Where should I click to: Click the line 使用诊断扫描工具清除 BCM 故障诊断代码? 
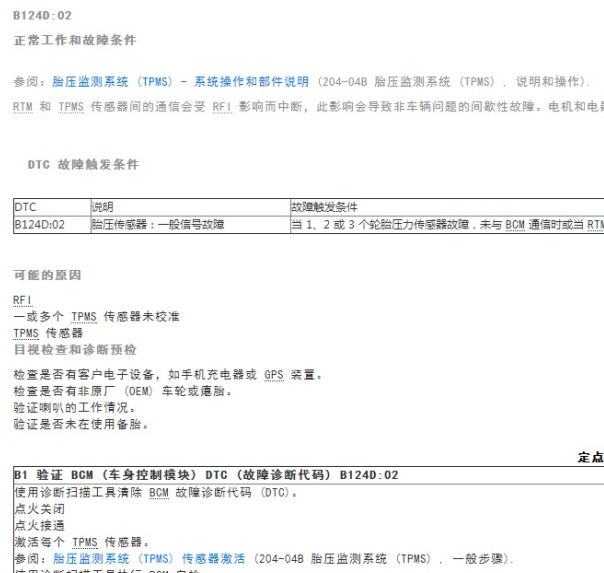(x=156, y=493)
